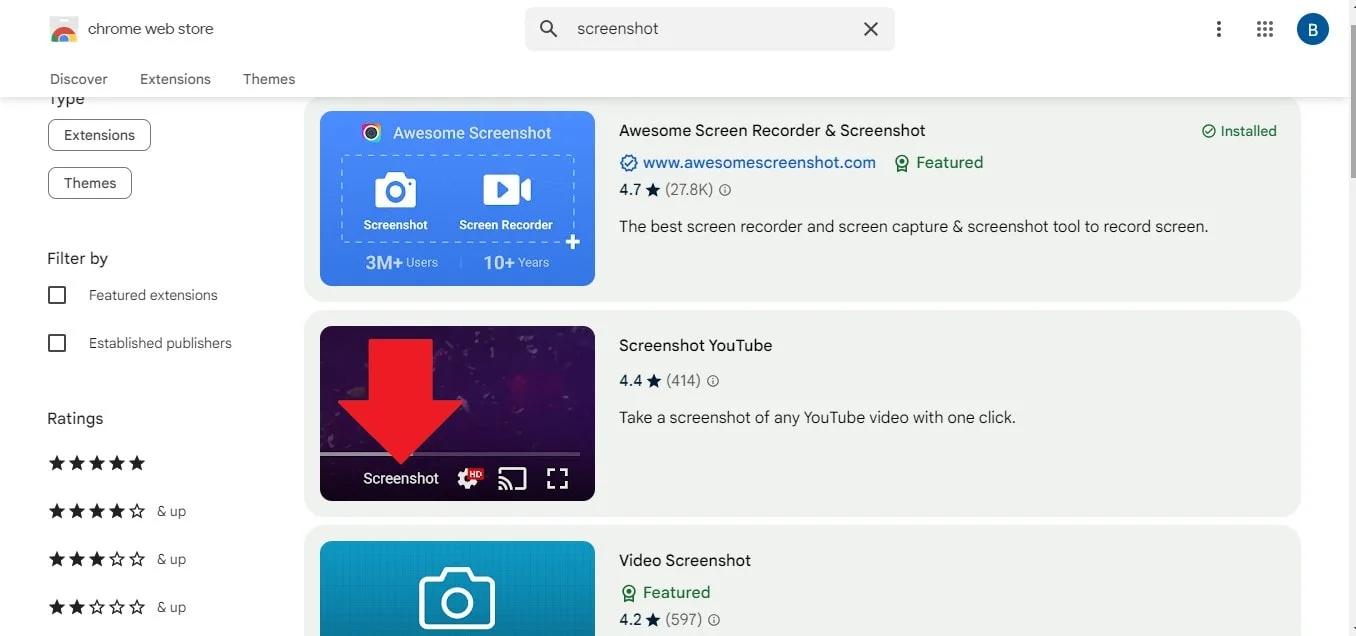Select the three stars & up filter
This screenshot has width=1356, height=636.
pyautogui.click(x=117, y=559)
